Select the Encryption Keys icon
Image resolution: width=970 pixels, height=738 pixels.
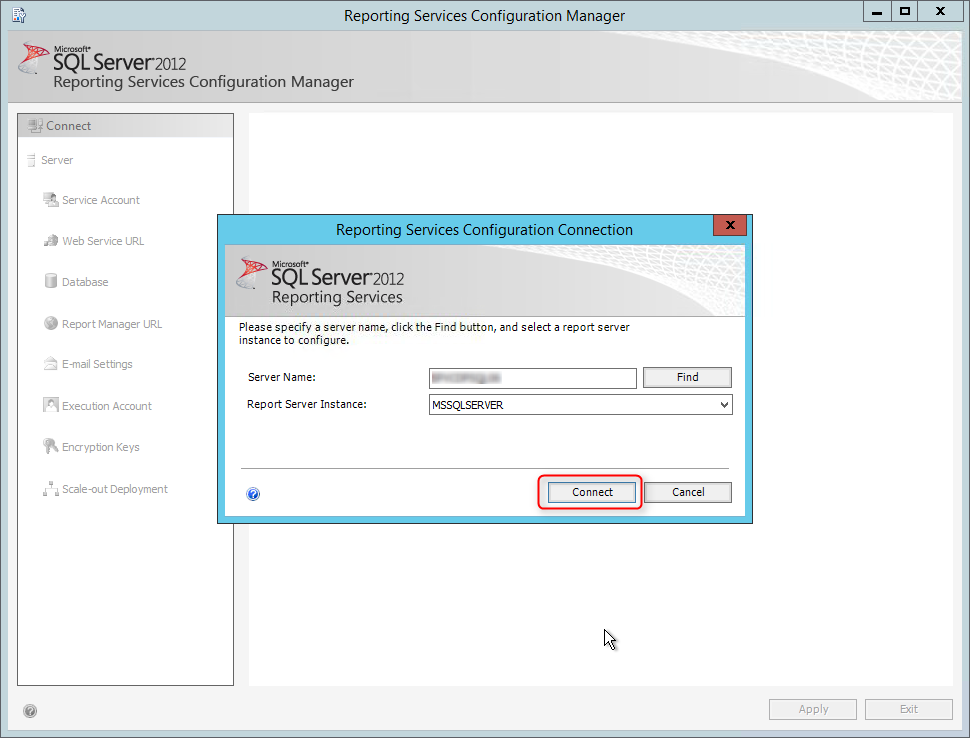(51, 446)
